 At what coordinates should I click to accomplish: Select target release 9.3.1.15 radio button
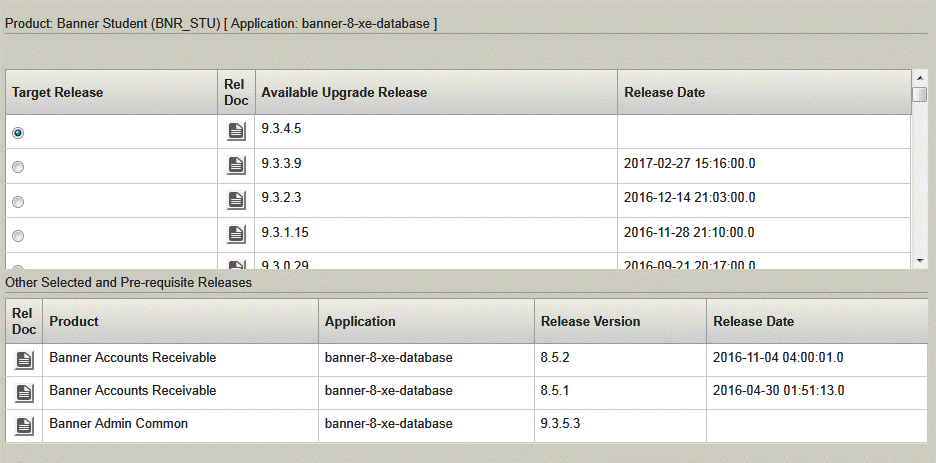(18, 236)
